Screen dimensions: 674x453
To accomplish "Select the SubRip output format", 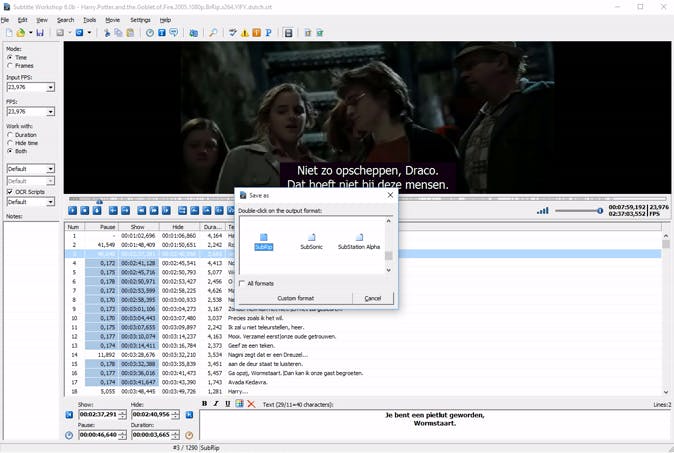I will point(263,242).
